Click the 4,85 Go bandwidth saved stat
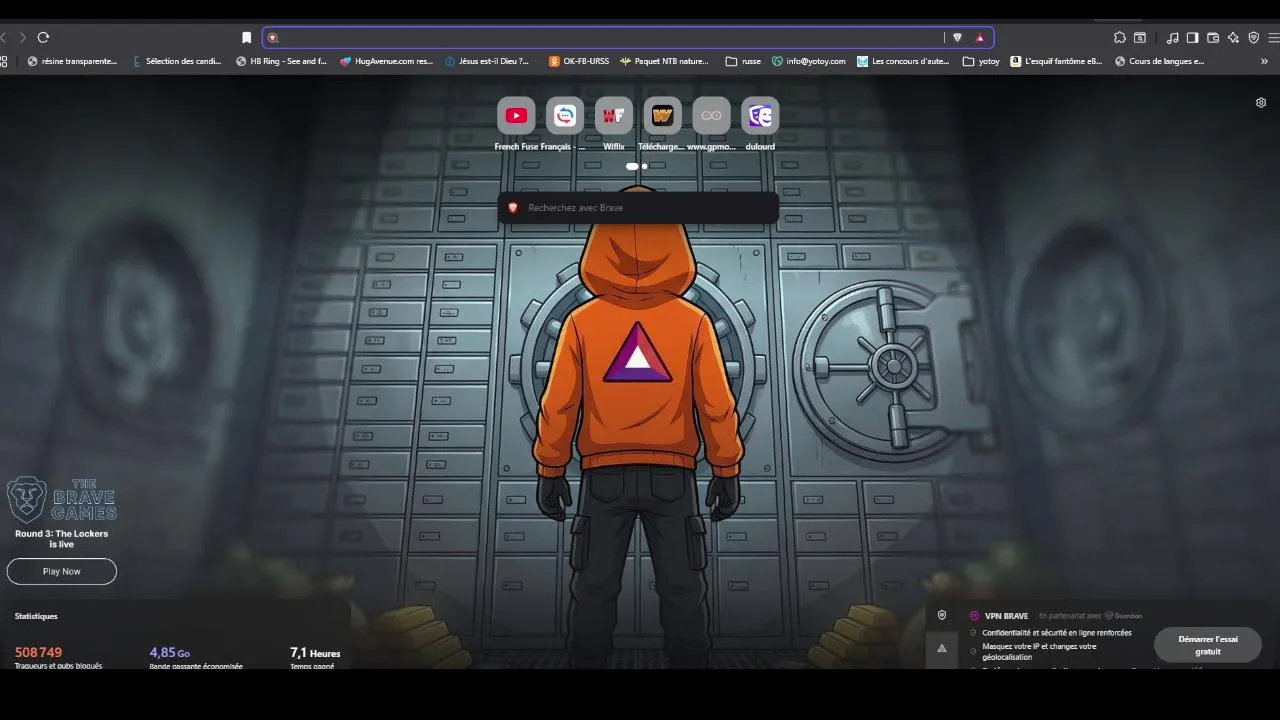 (x=169, y=652)
